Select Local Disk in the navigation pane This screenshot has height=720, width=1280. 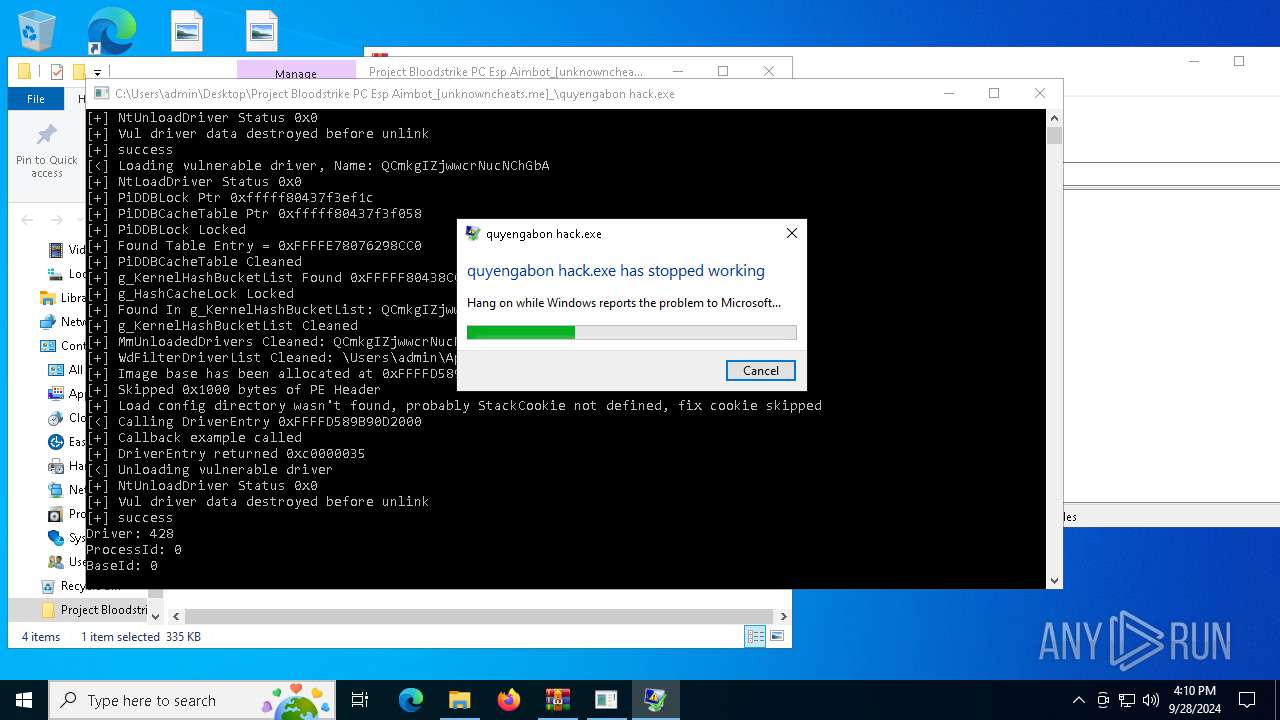point(69,274)
